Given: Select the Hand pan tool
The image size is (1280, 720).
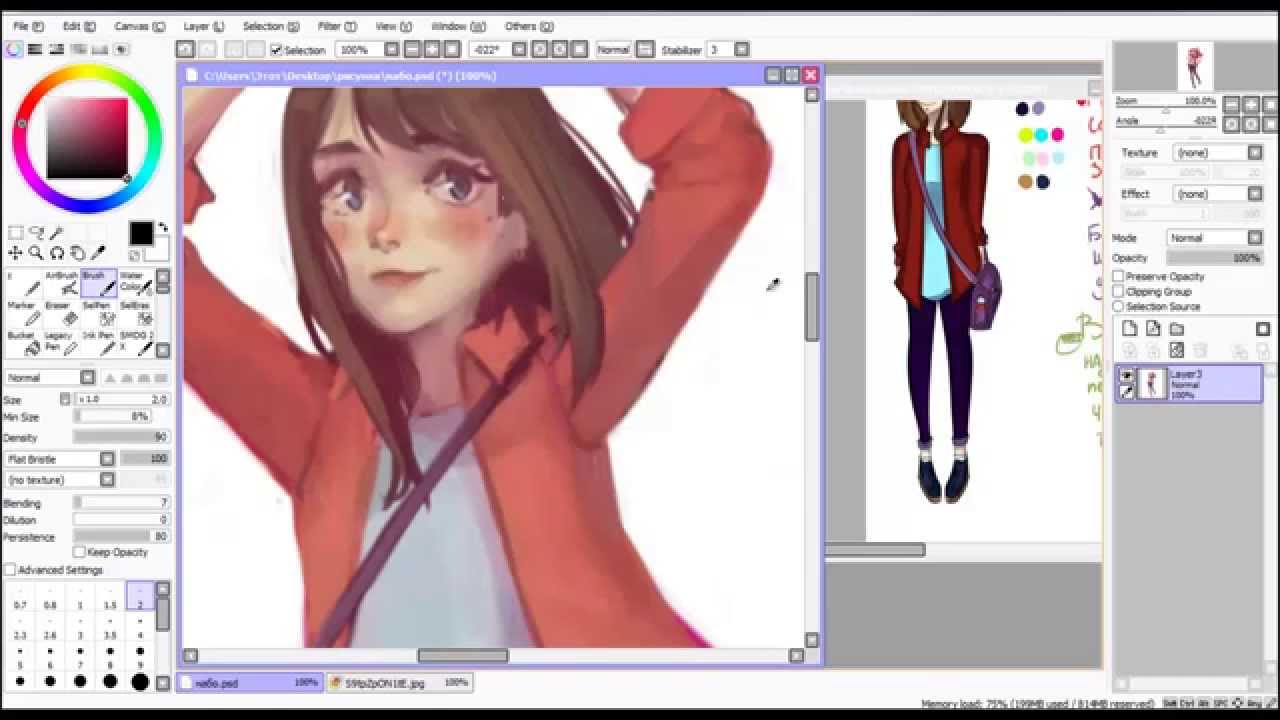Looking at the screenshot, I should coord(77,253).
